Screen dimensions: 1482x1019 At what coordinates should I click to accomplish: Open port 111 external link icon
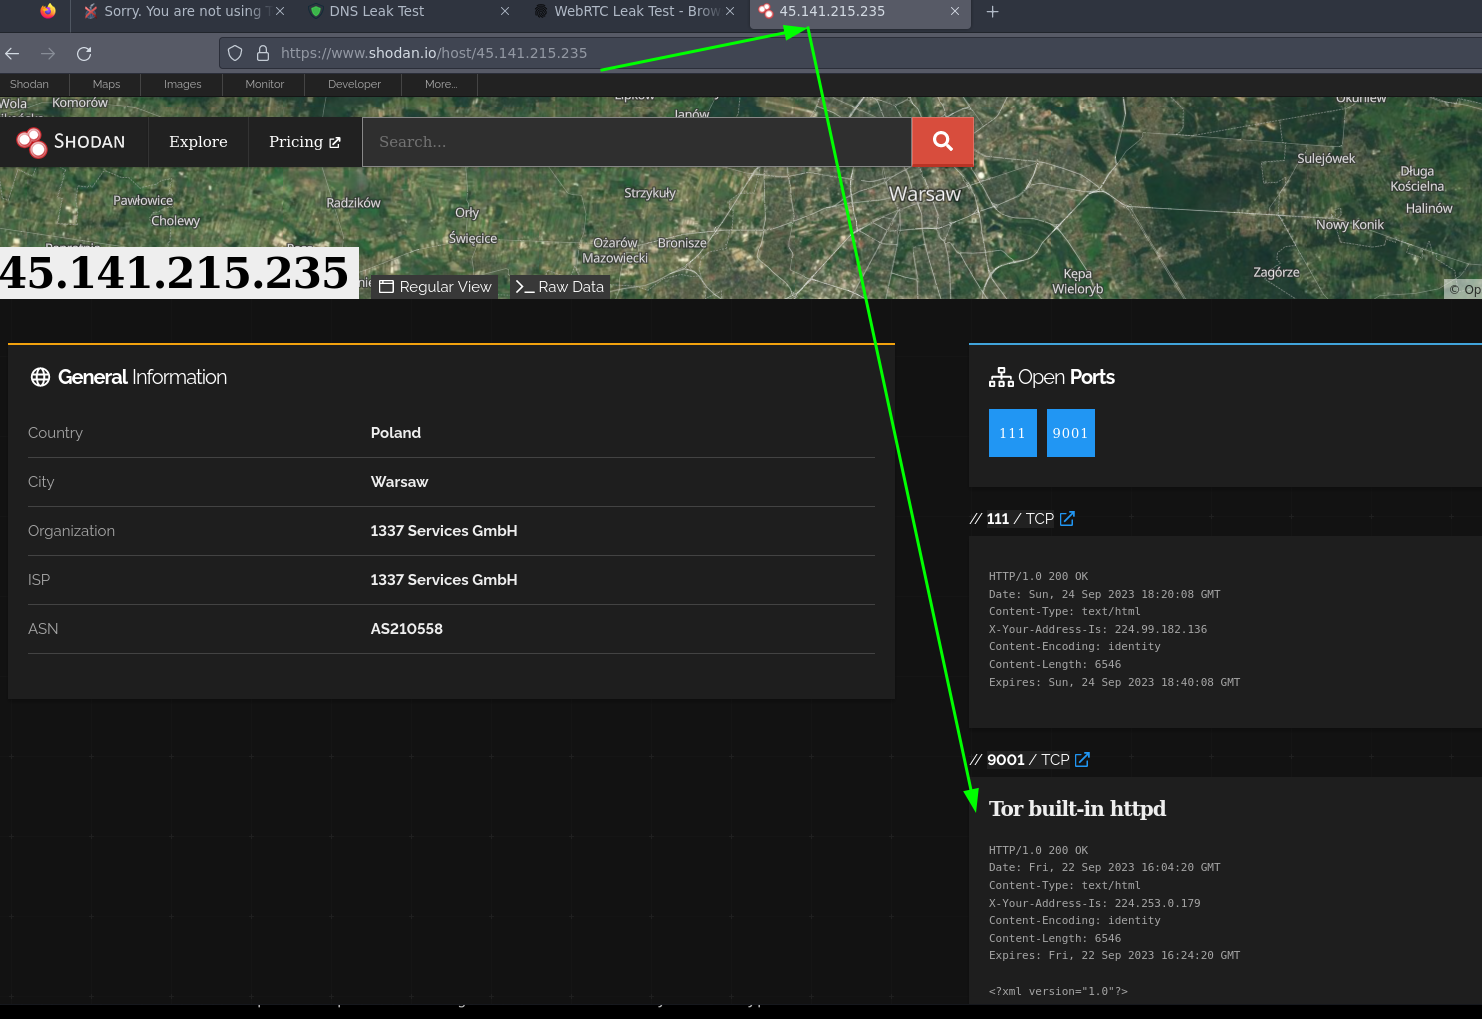1067,519
